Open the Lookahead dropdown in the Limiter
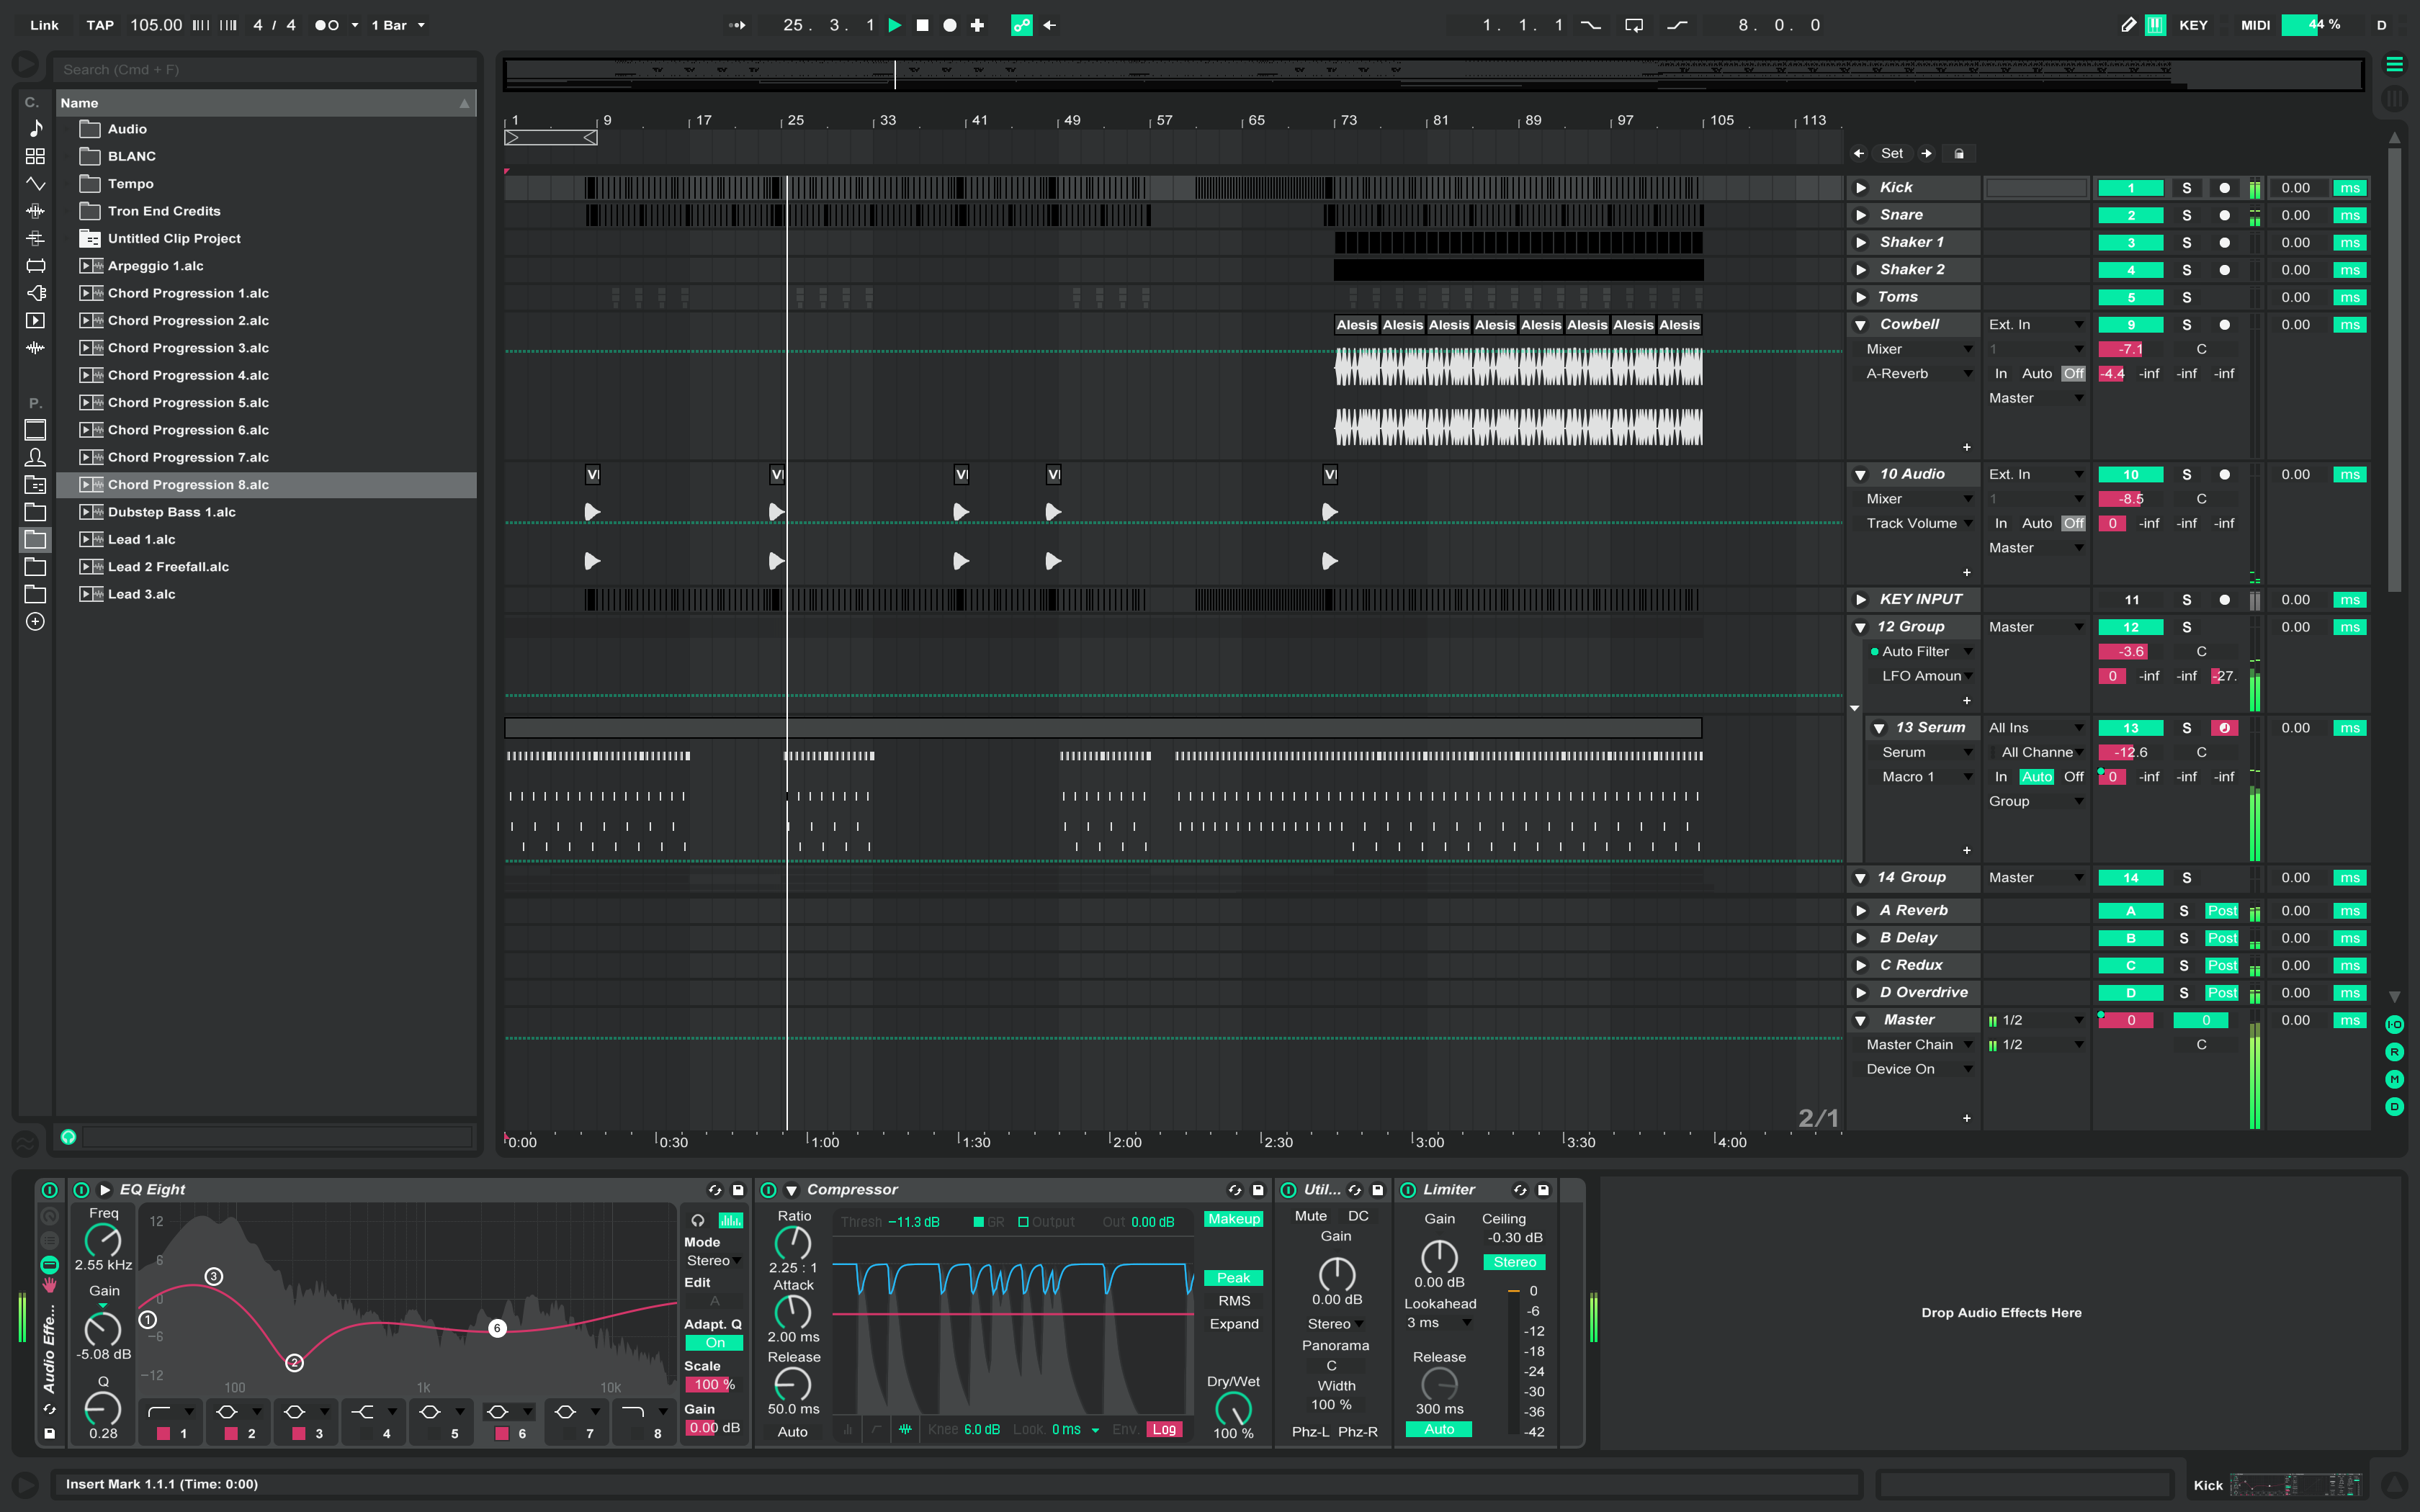The height and width of the screenshot is (1512, 2420). click(x=1440, y=1323)
